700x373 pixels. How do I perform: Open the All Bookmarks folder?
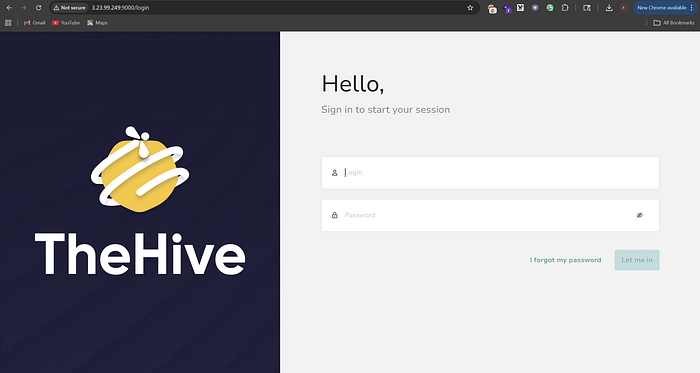(674, 23)
